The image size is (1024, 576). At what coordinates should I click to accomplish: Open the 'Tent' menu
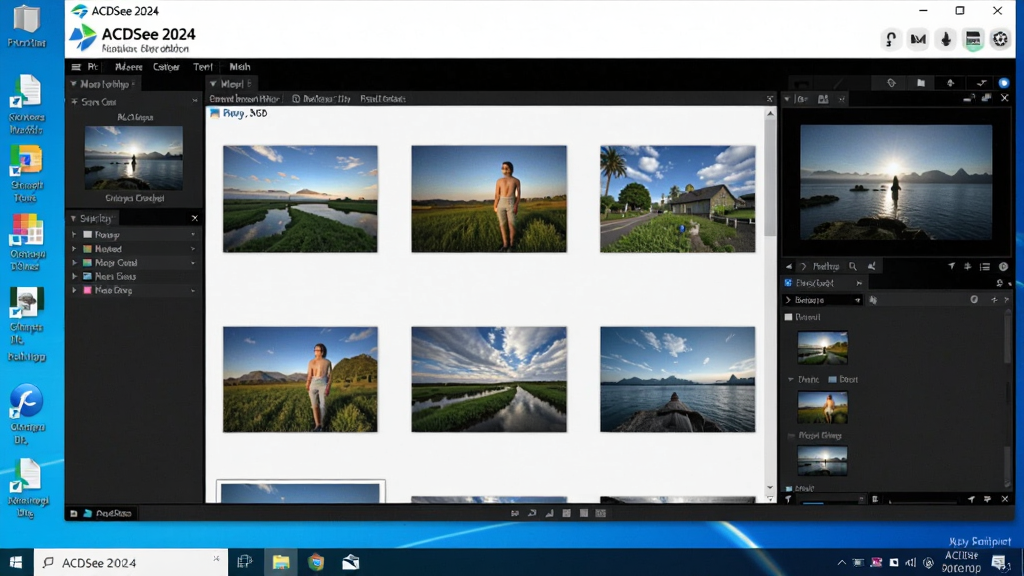pos(202,67)
